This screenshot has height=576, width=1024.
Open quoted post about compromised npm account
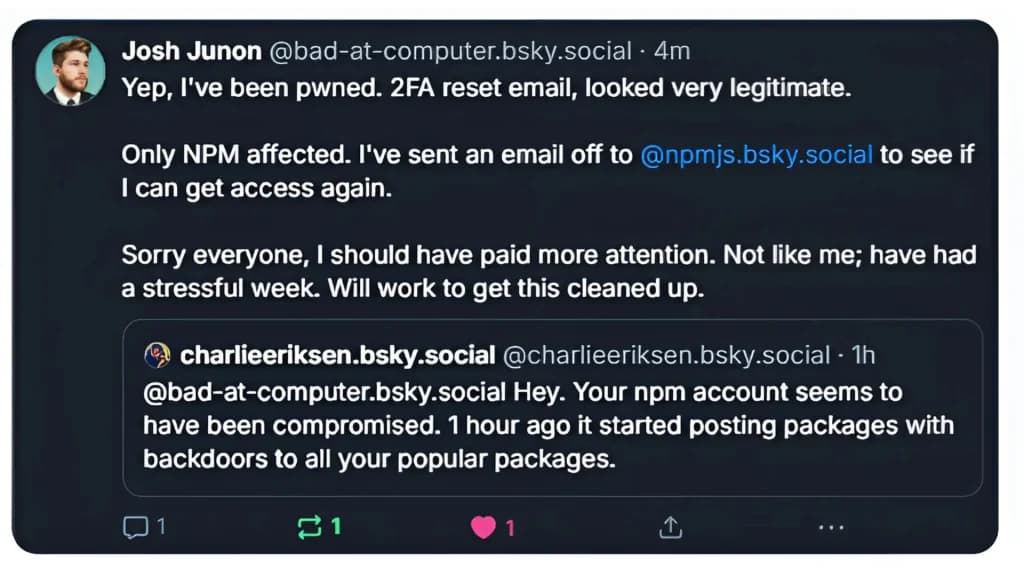(x=552, y=408)
